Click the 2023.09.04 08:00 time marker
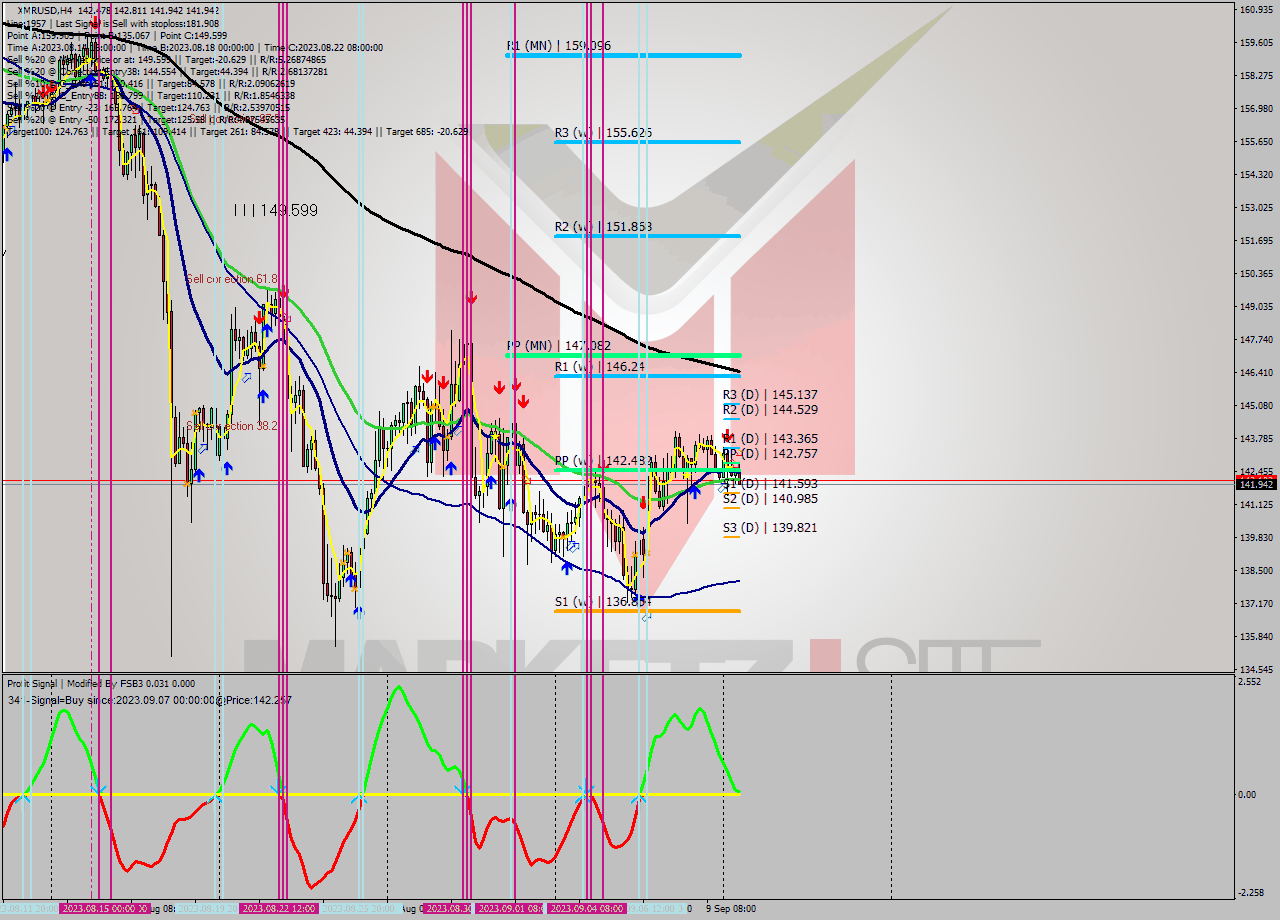 587,909
